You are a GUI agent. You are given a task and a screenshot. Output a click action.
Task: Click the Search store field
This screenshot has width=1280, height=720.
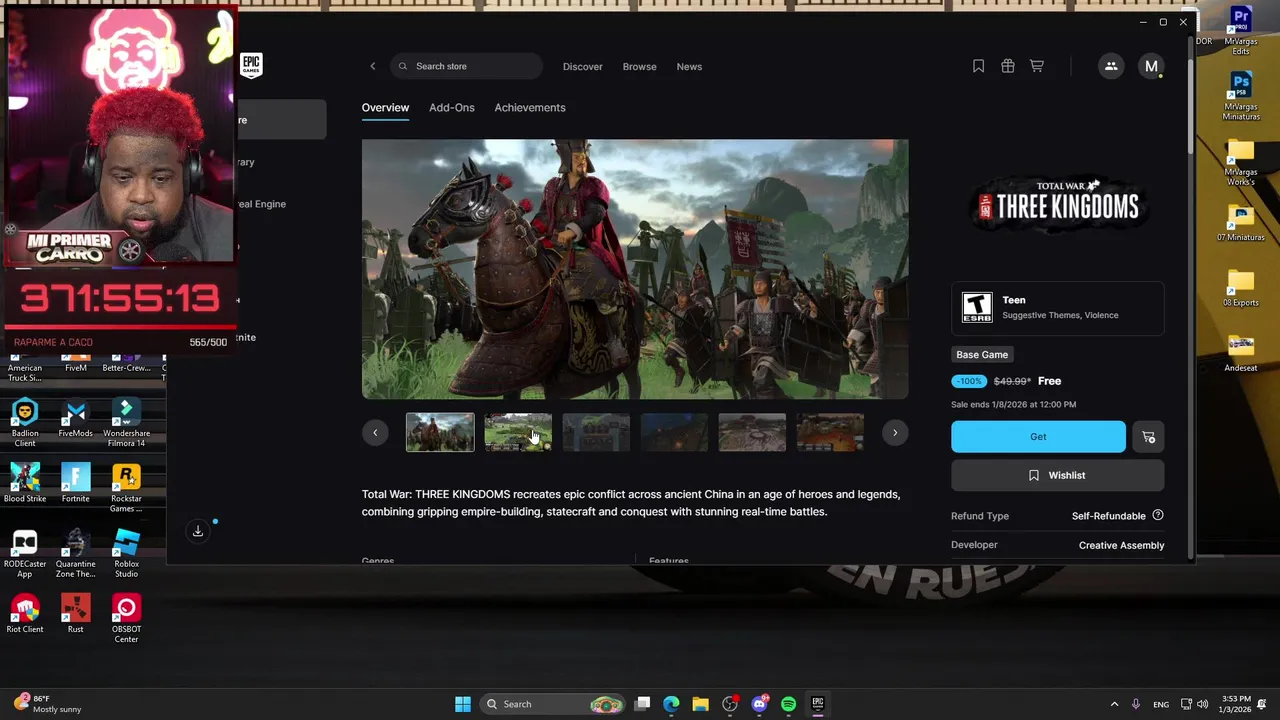[x=466, y=66]
